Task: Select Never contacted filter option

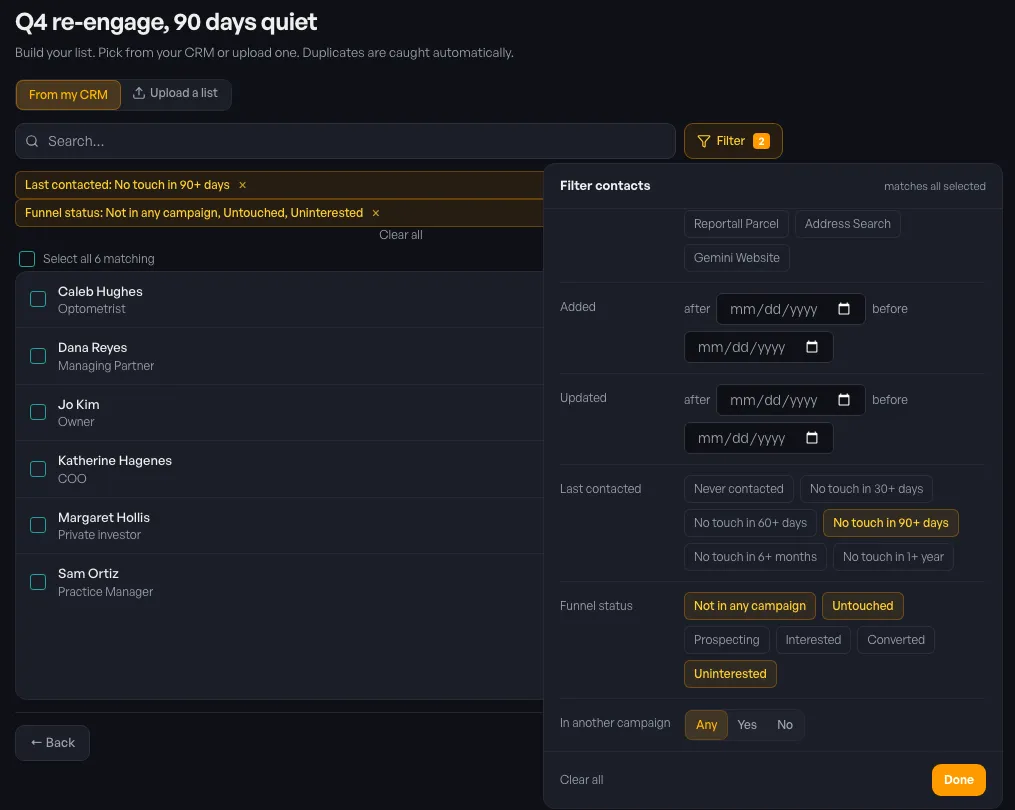Action: click(x=739, y=489)
